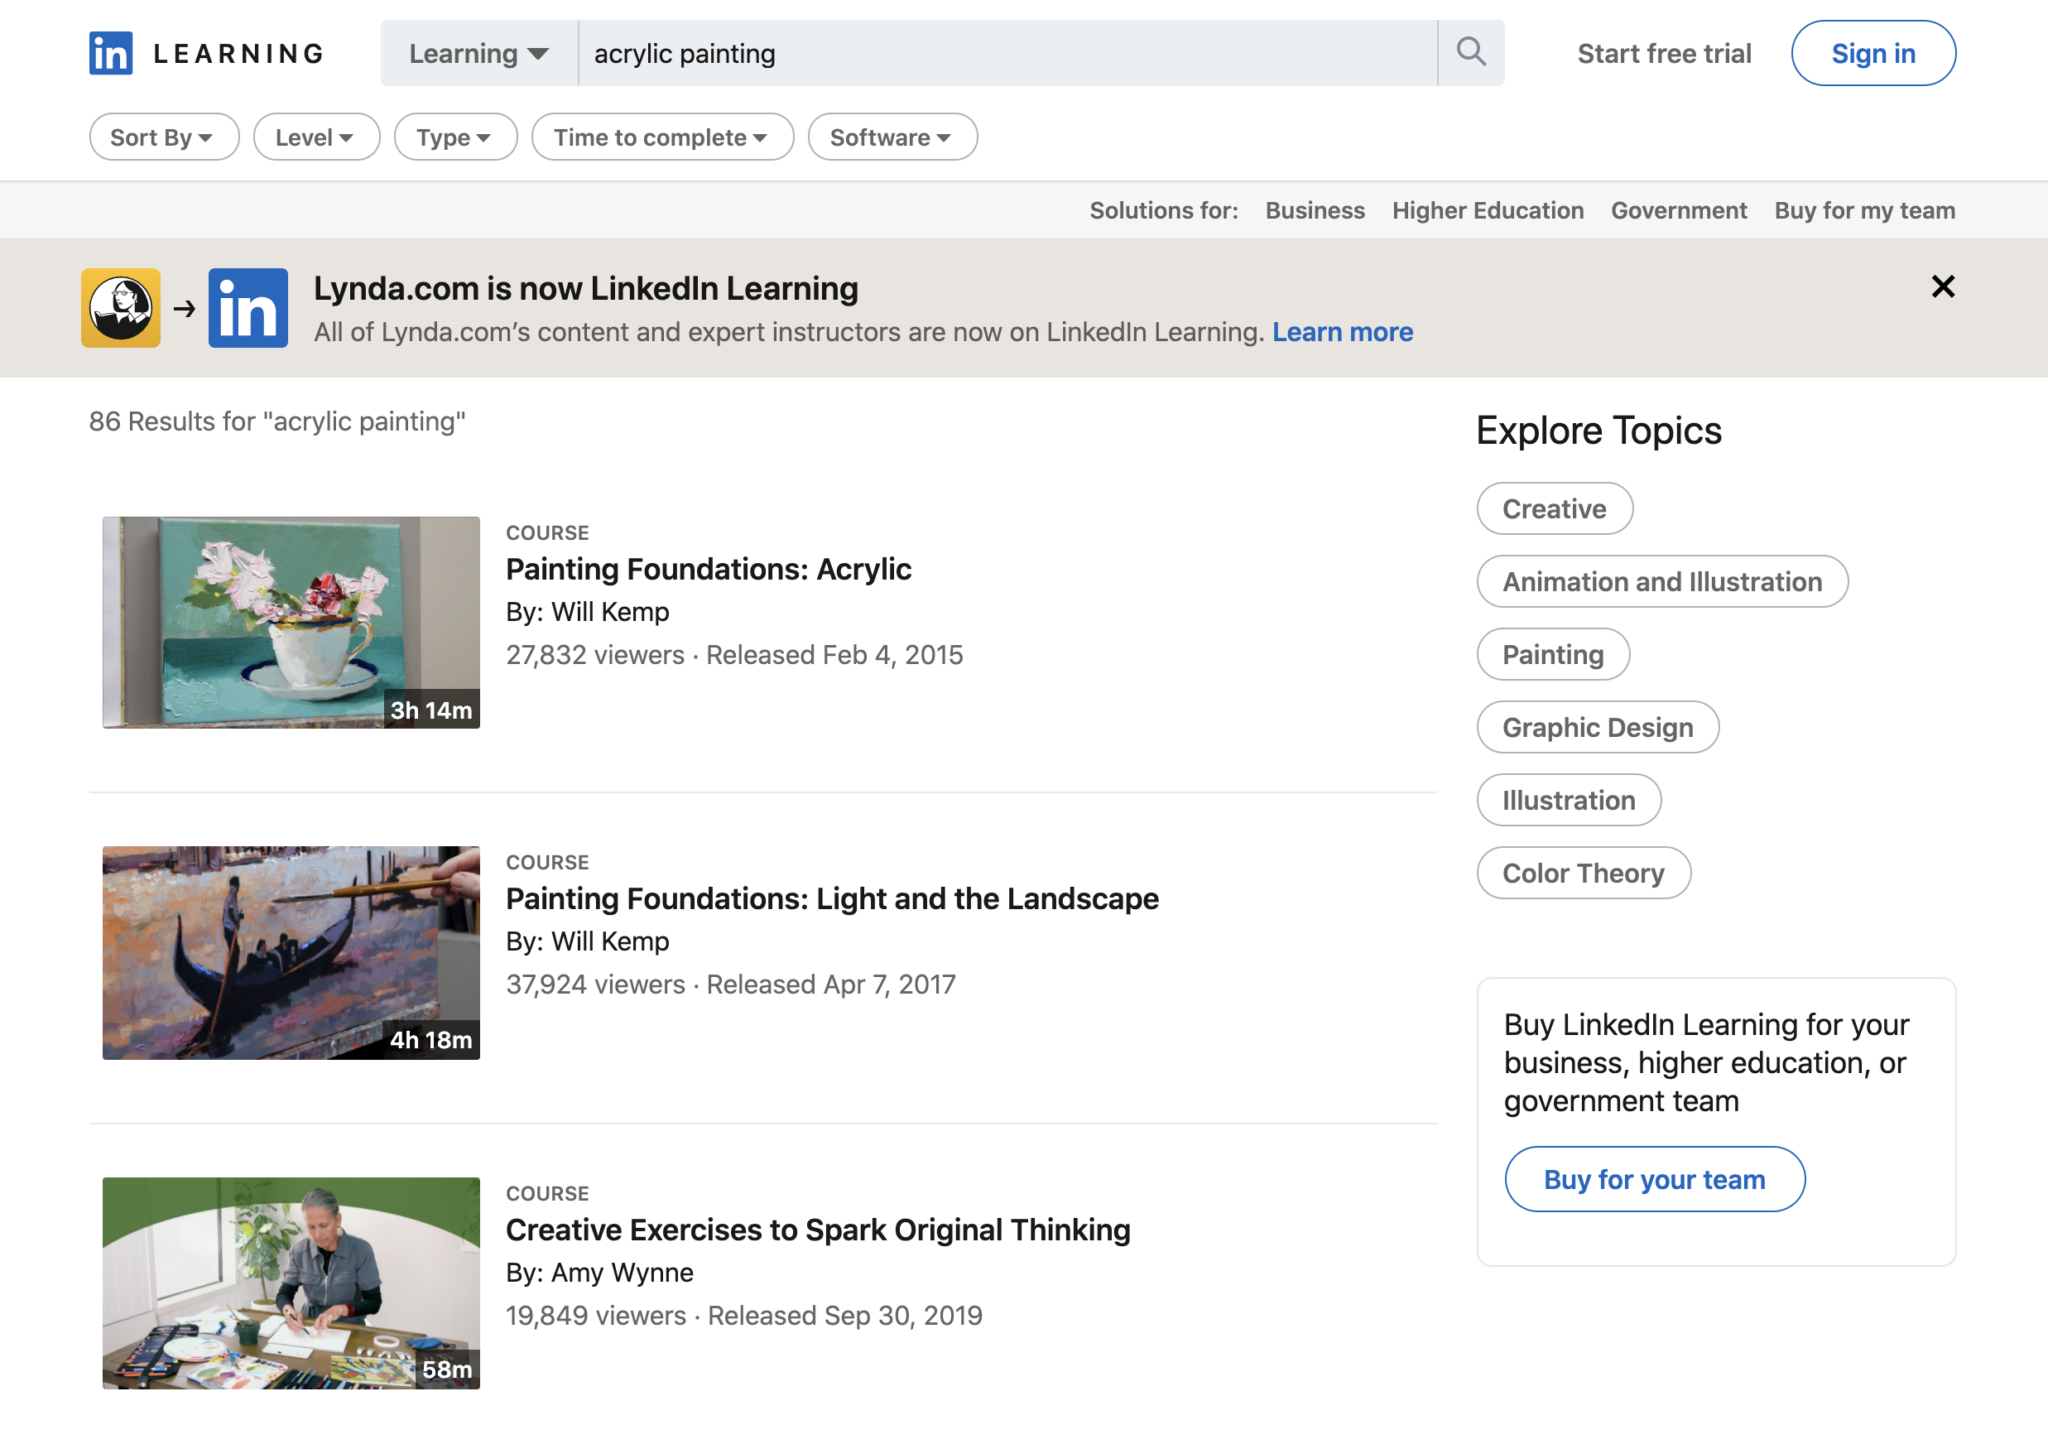The height and width of the screenshot is (1449, 2048).
Task: Dismiss the Lynda.com banner with X
Action: point(1942,287)
